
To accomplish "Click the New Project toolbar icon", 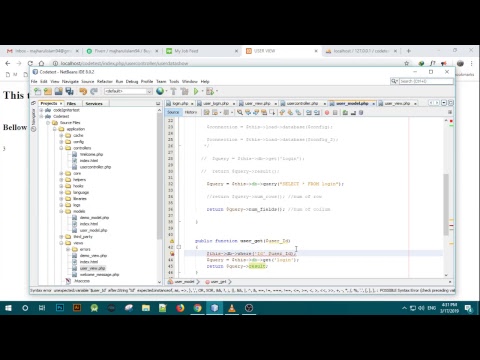I will point(48,91).
